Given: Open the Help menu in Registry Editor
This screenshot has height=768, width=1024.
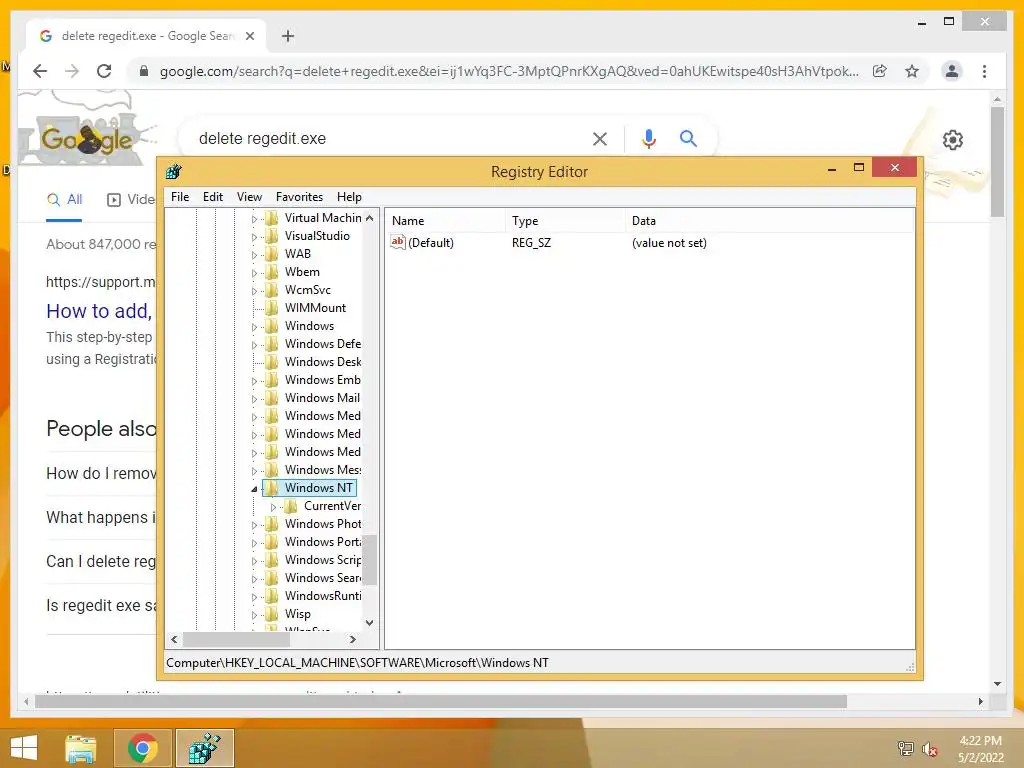Looking at the screenshot, I should pyautogui.click(x=349, y=197).
